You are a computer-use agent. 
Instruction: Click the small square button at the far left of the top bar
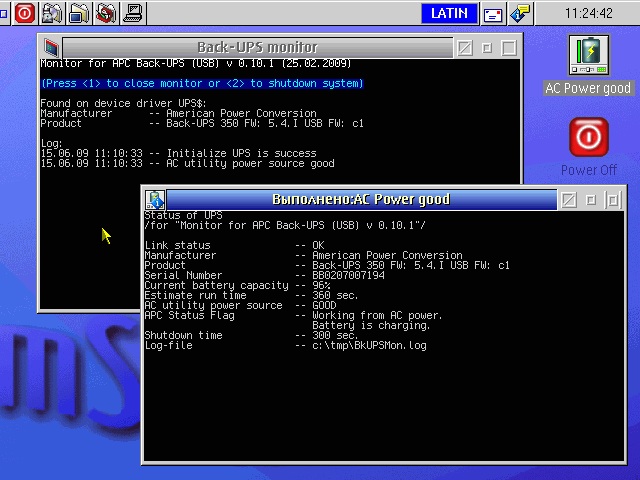pos(5,13)
